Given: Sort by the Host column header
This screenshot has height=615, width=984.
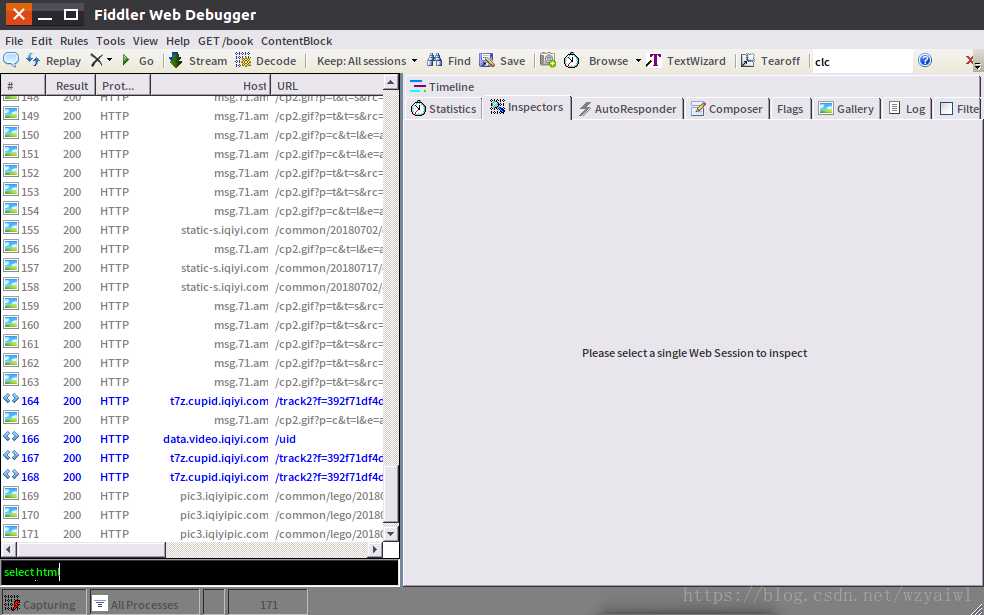Looking at the screenshot, I should click(211, 85).
